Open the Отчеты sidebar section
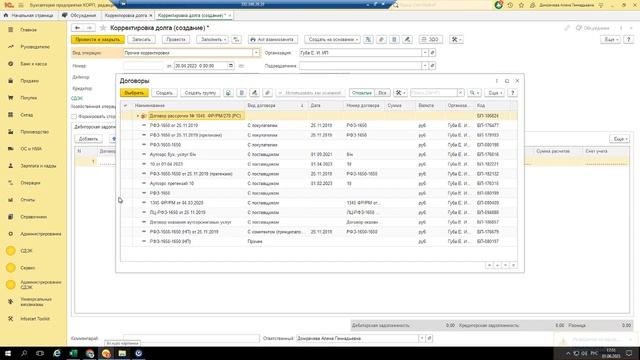 (x=27, y=200)
